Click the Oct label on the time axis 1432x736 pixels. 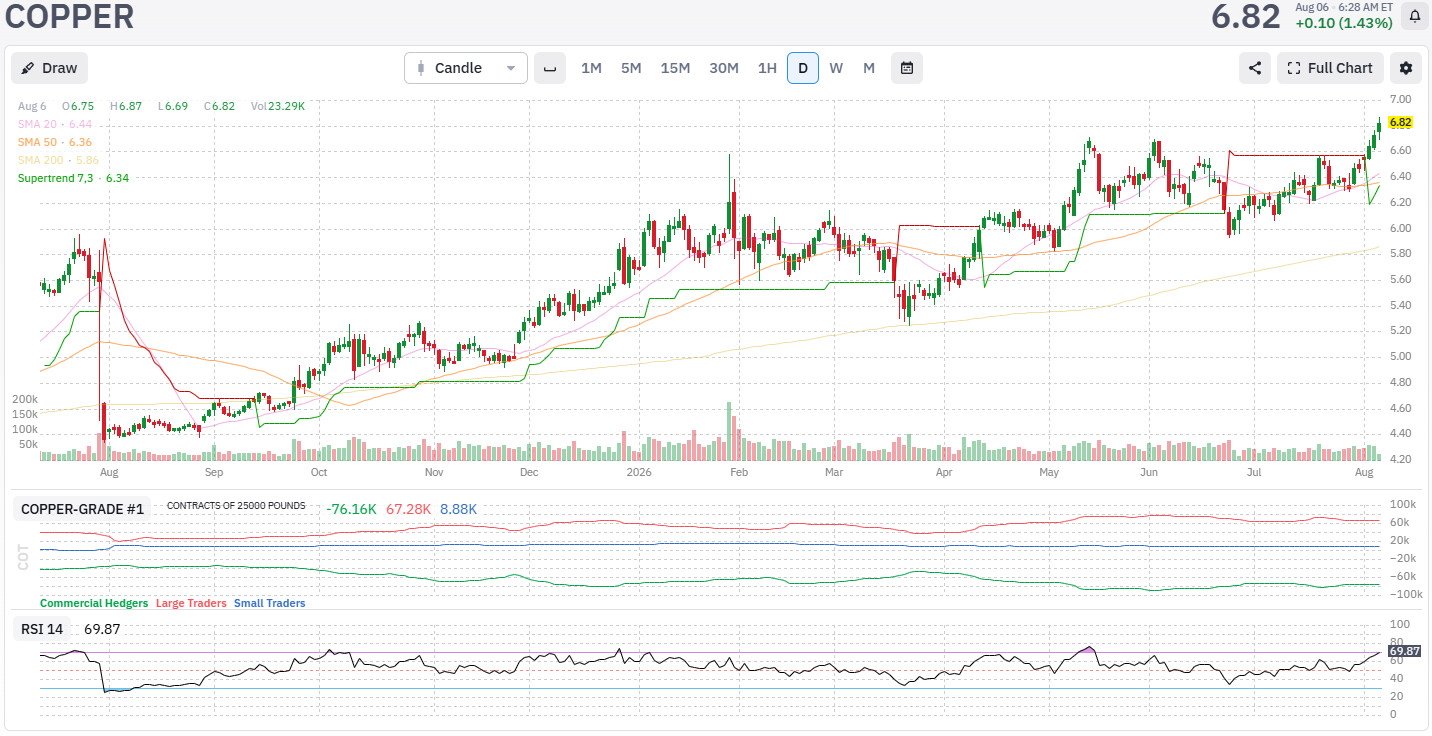[x=319, y=470]
